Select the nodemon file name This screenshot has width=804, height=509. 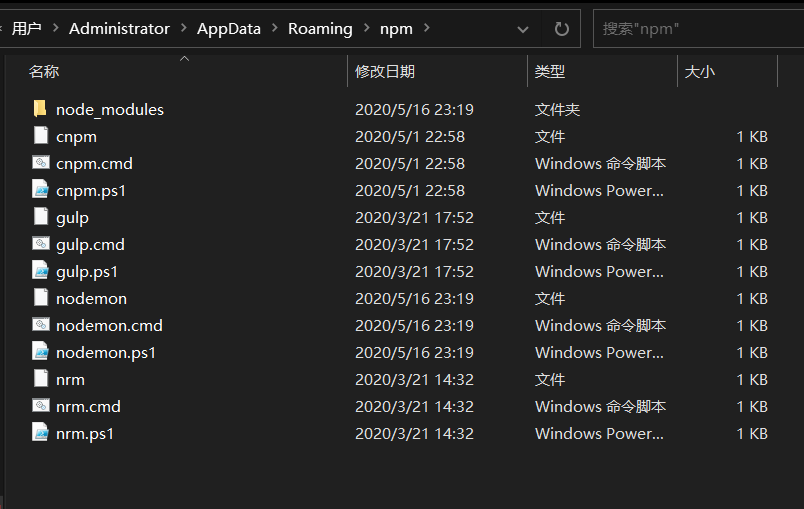[91, 298]
